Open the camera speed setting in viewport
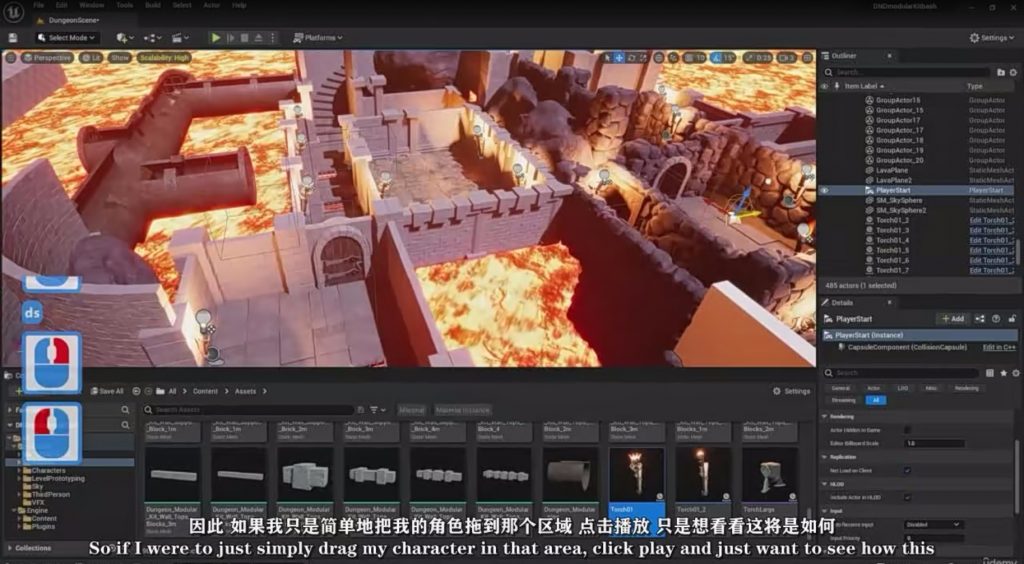 786,57
